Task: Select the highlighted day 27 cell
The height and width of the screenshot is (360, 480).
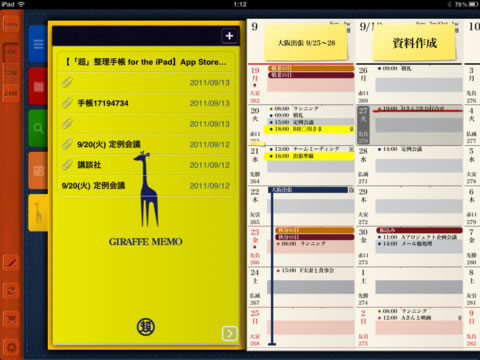Action: (364, 125)
